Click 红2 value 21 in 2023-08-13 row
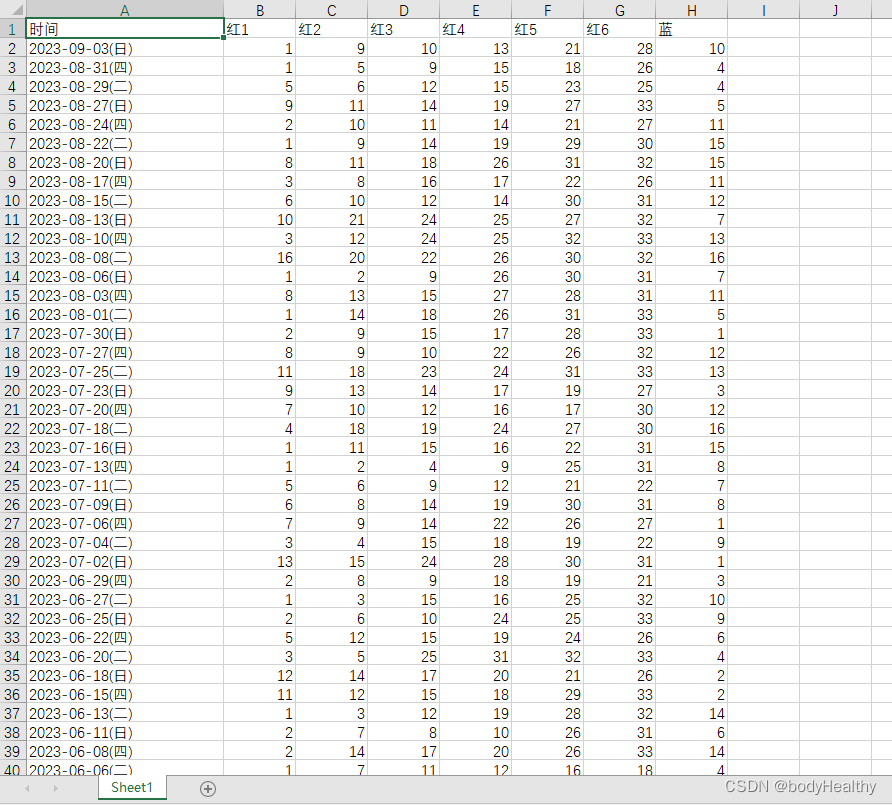The width and height of the screenshot is (892, 805). coord(332,220)
